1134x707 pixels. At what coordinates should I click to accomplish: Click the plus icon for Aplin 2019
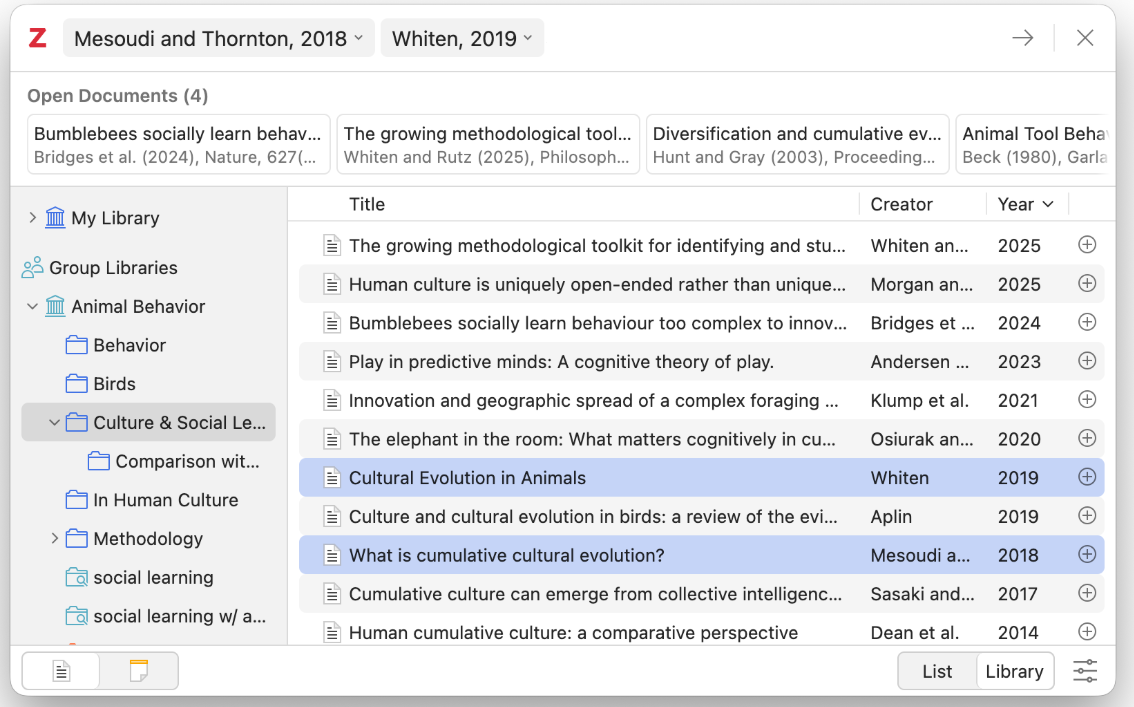(1087, 516)
